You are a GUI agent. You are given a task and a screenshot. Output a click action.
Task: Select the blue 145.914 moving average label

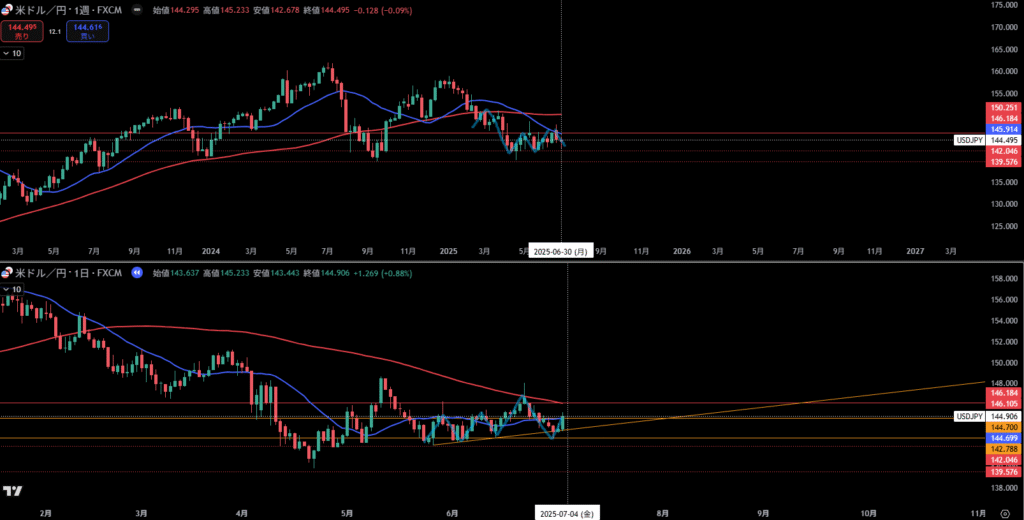point(1002,129)
